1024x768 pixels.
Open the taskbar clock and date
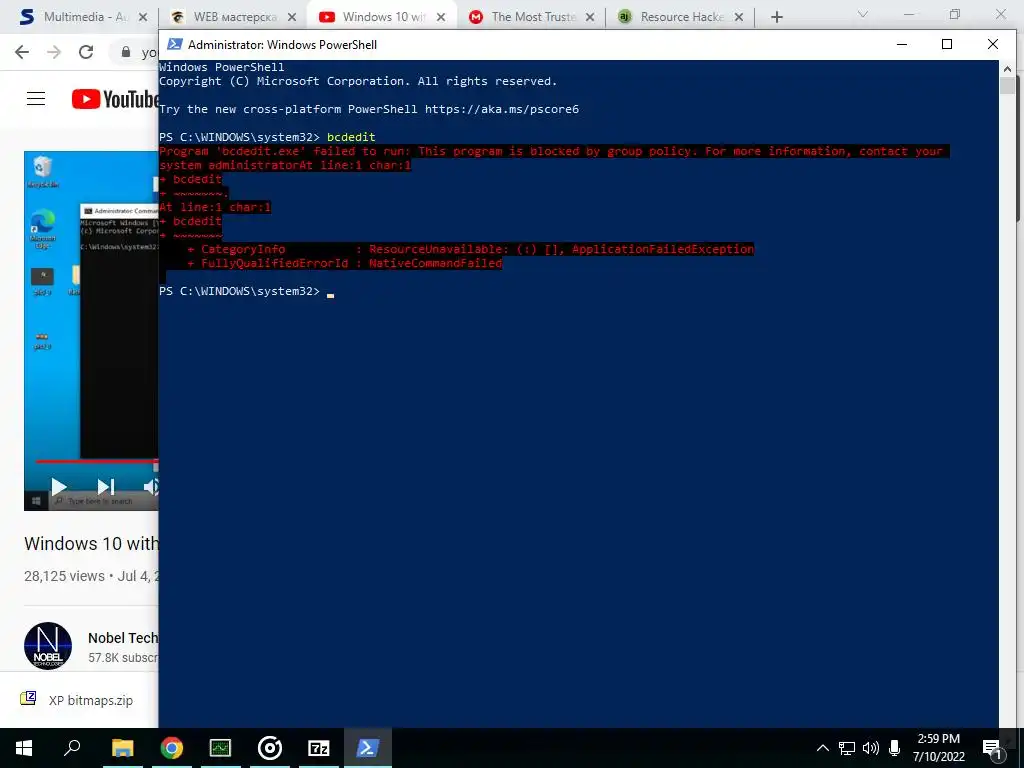[939, 748]
